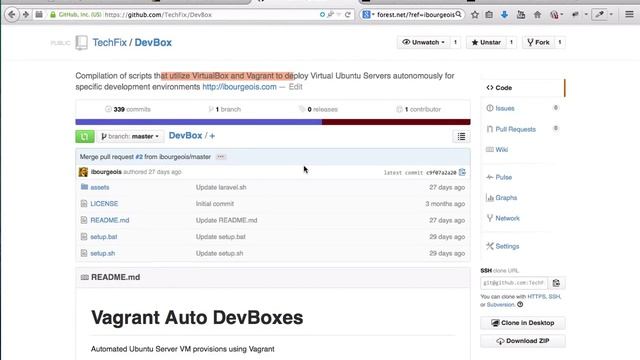Viewport: 640px width, 360px height.
Task: Open the Code tab in sidebar
Action: click(x=522, y=88)
